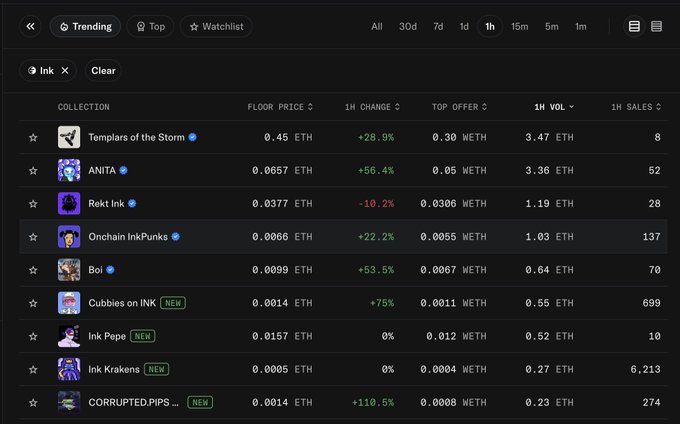The image size is (680, 424).
Task: Select the 1d time range
Action: pos(464,26)
